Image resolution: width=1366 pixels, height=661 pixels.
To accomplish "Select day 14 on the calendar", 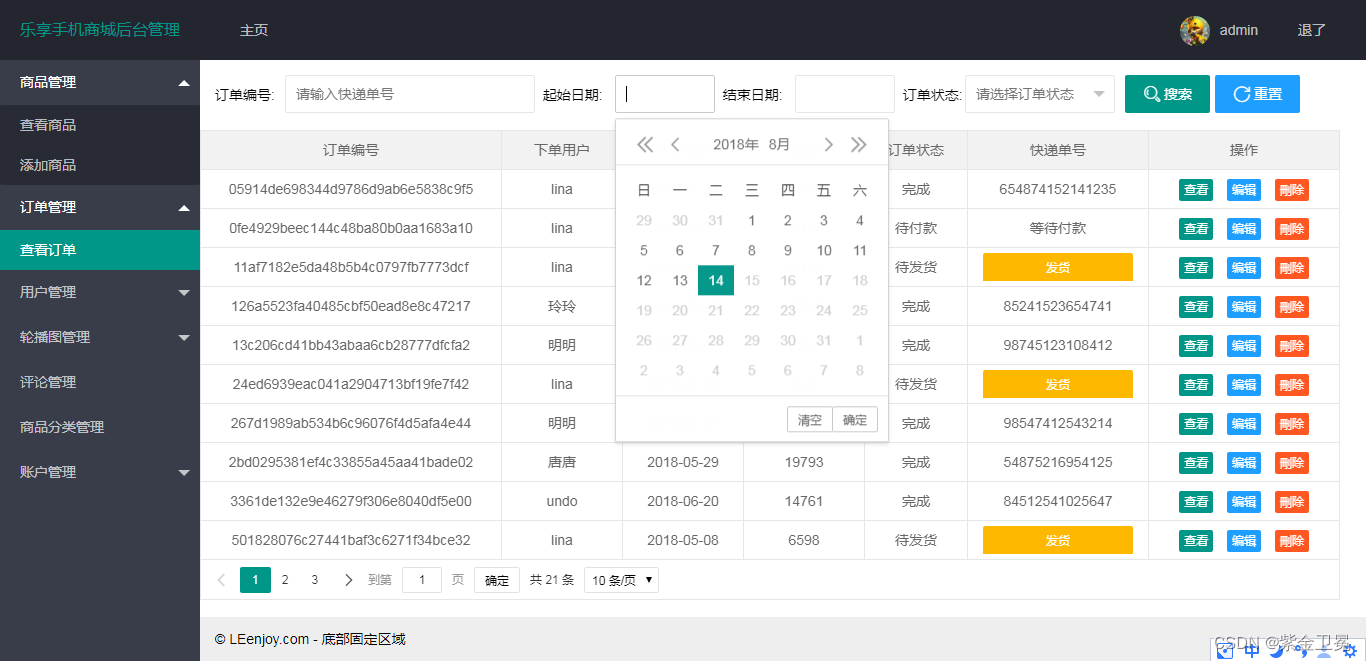I will (715, 280).
